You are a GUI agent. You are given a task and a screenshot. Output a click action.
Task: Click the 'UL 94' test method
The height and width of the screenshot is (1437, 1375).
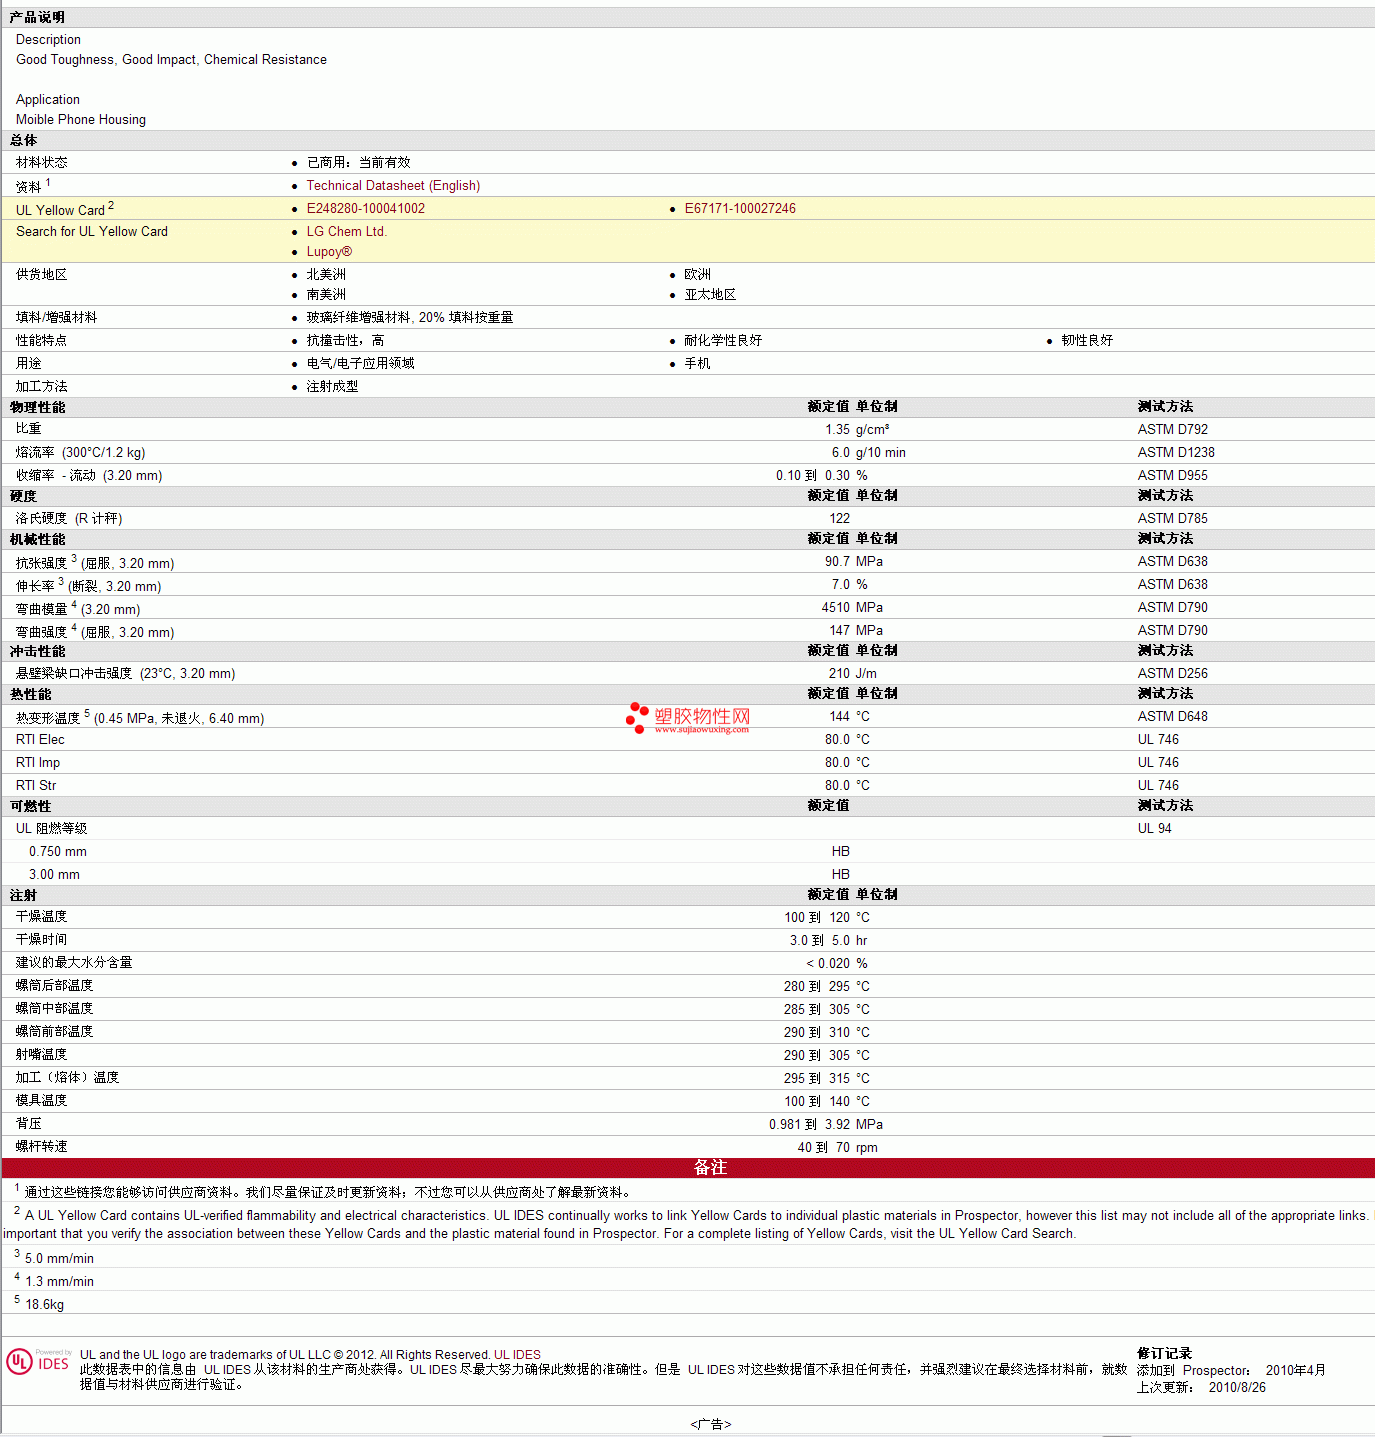click(1155, 829)
